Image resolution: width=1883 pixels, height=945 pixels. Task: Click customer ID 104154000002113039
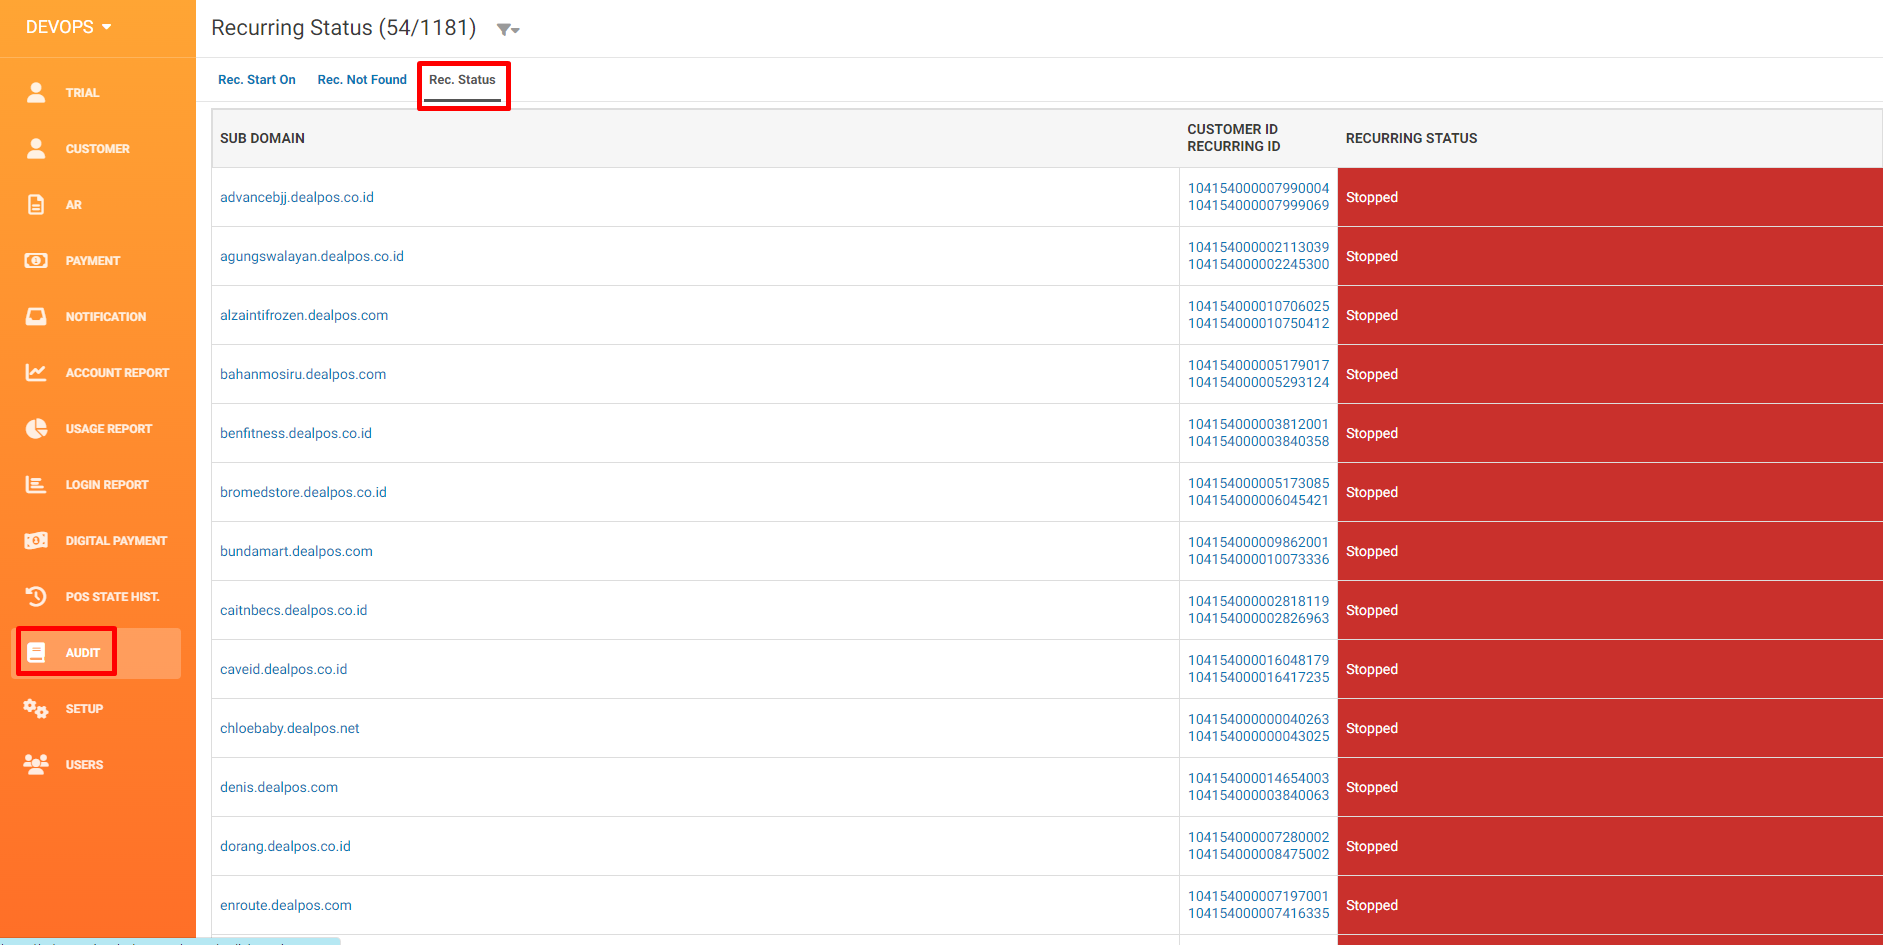(1258, 247)
